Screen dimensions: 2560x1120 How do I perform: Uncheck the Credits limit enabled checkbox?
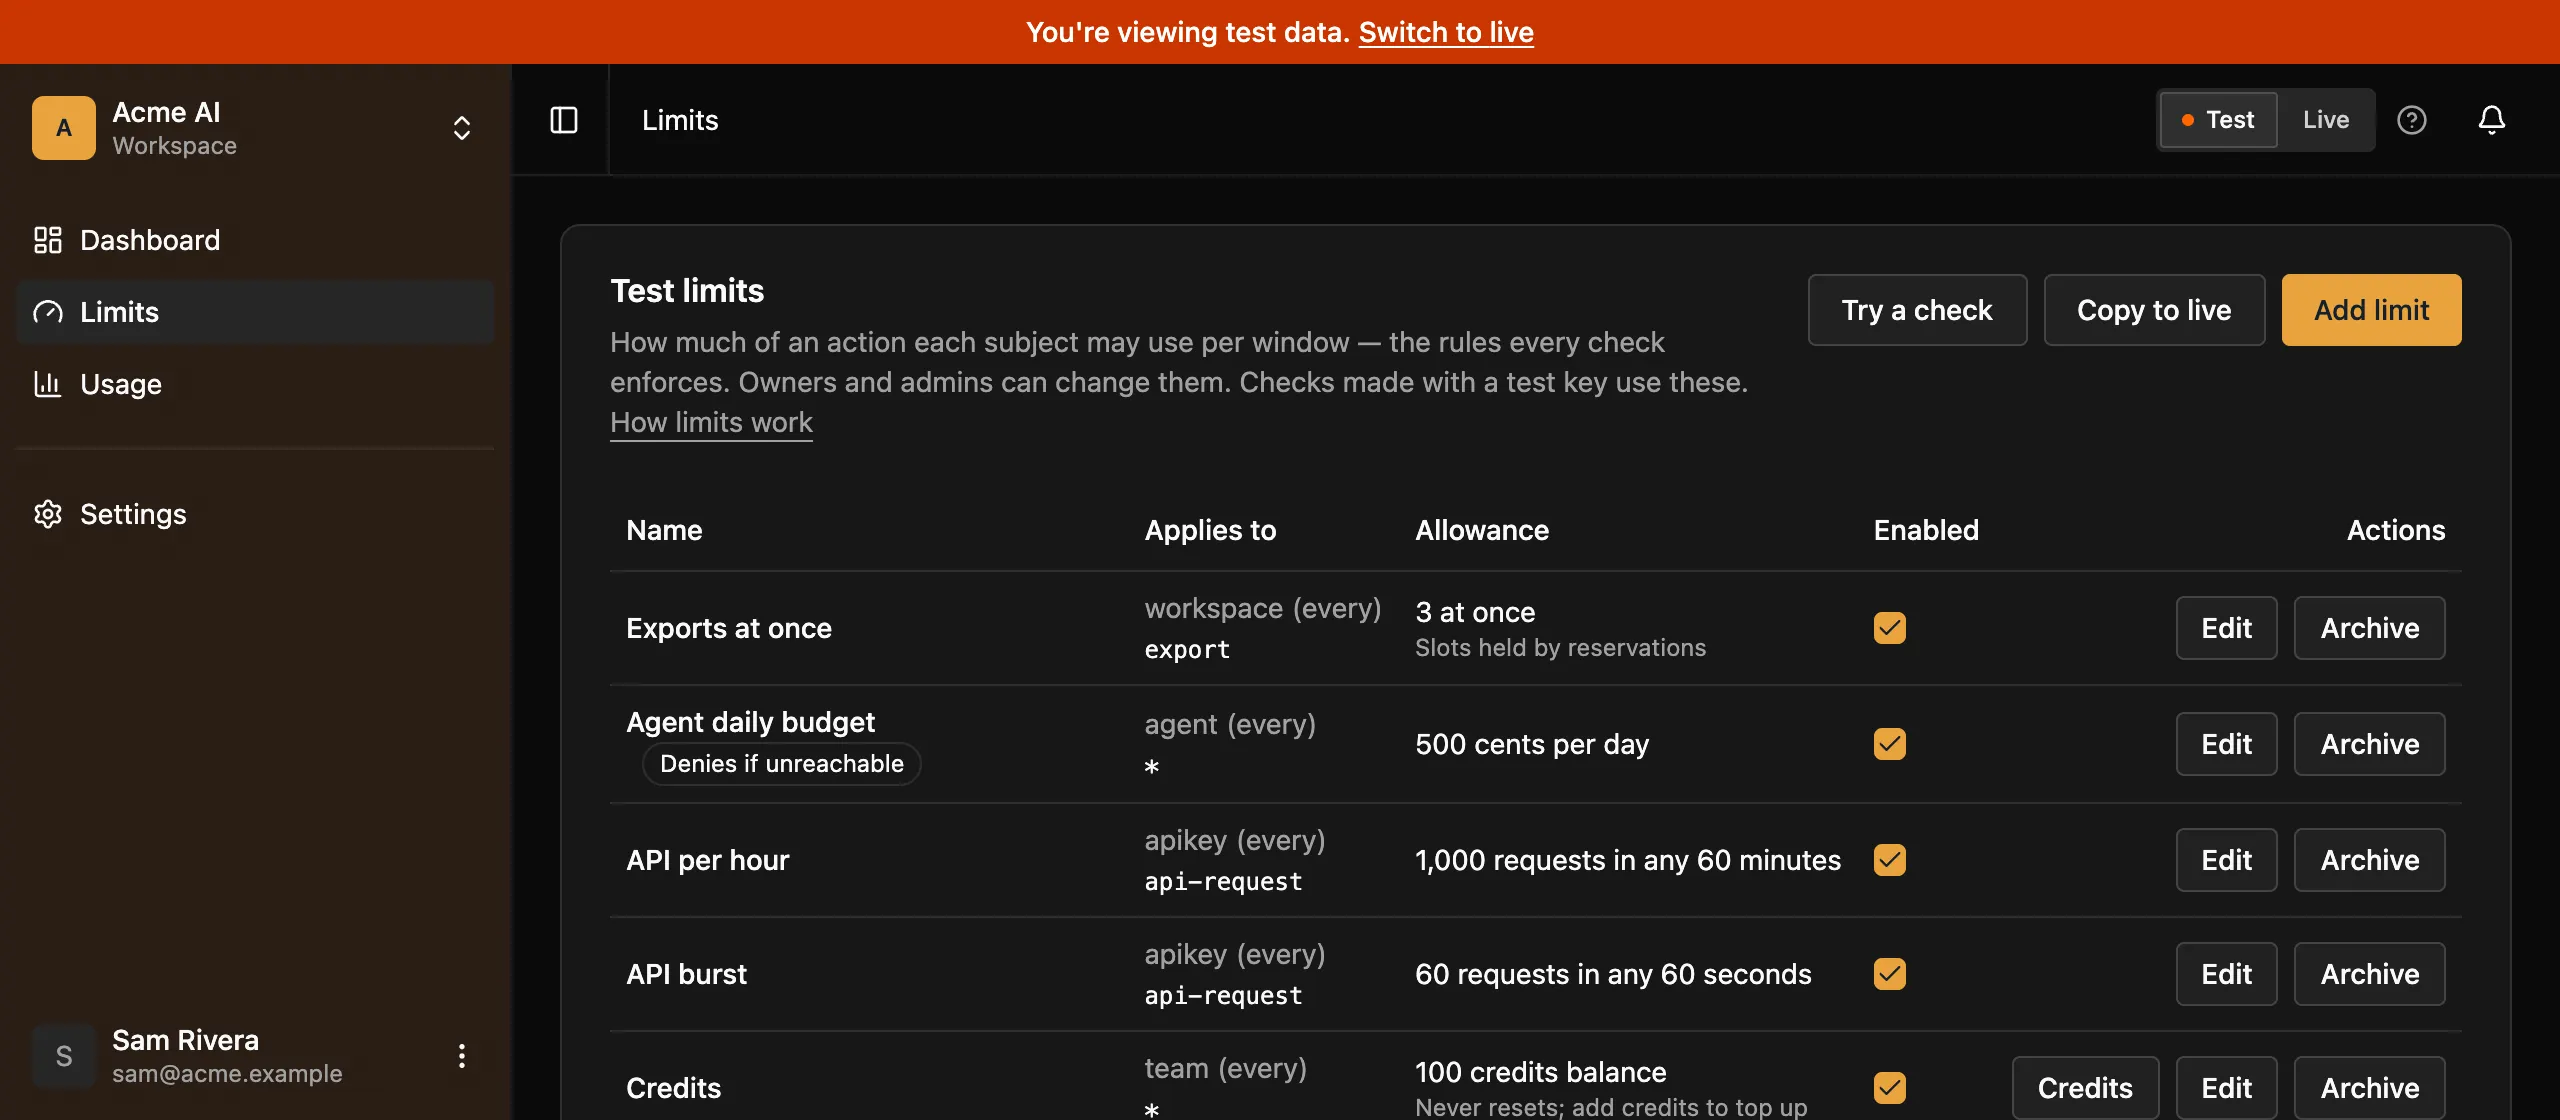tap(1890, 1088)
